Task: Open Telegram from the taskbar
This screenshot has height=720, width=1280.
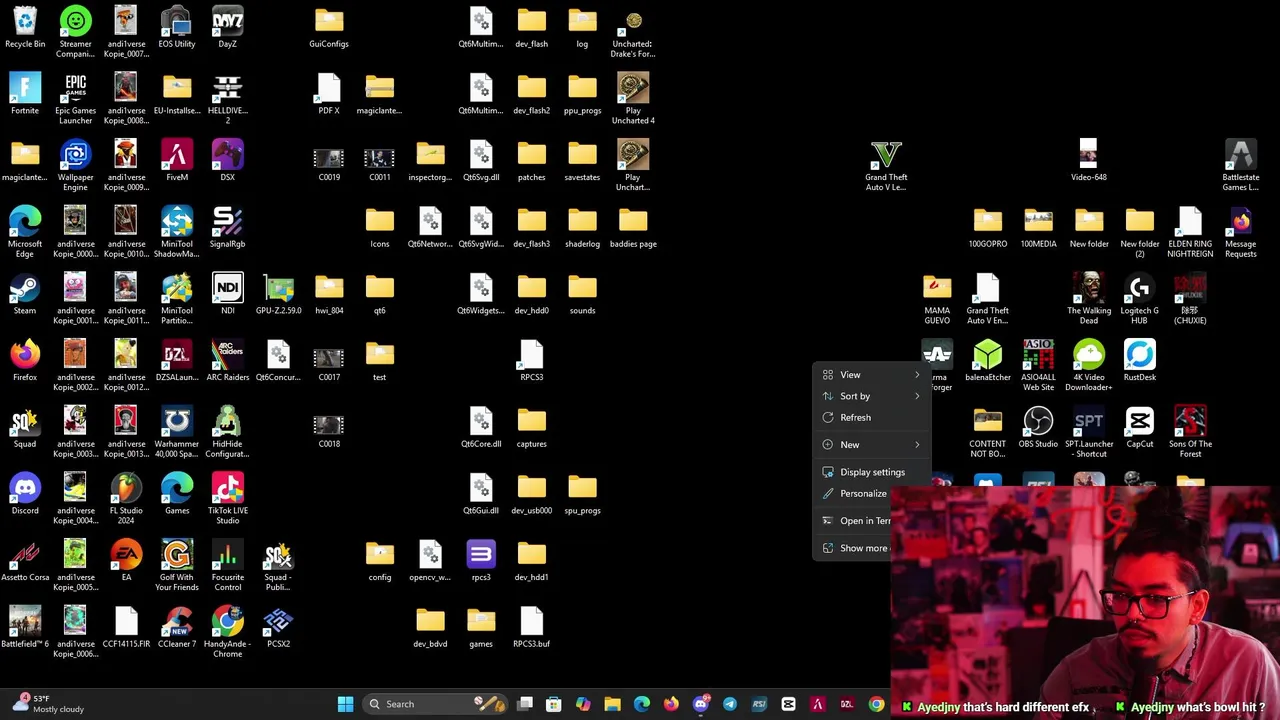Action: click(x=729, y=704)
